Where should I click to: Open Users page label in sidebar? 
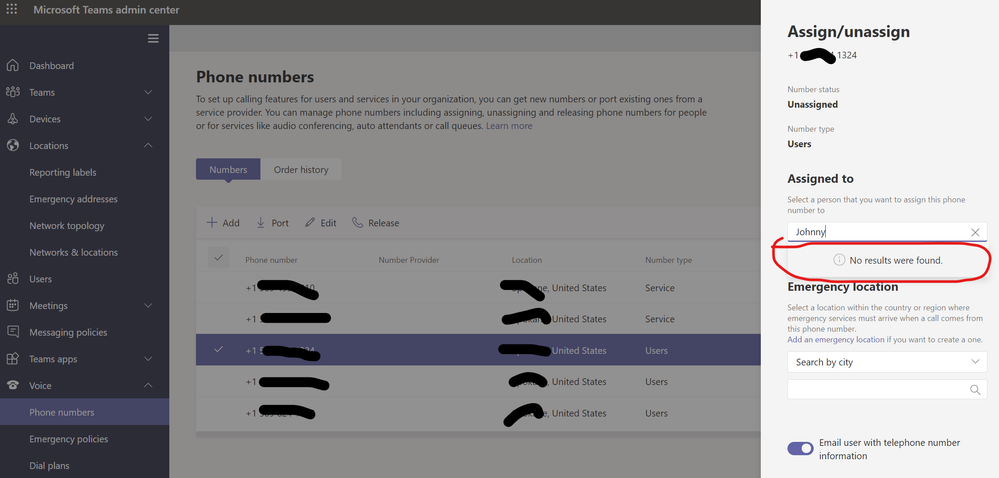[x=41, y=279]
